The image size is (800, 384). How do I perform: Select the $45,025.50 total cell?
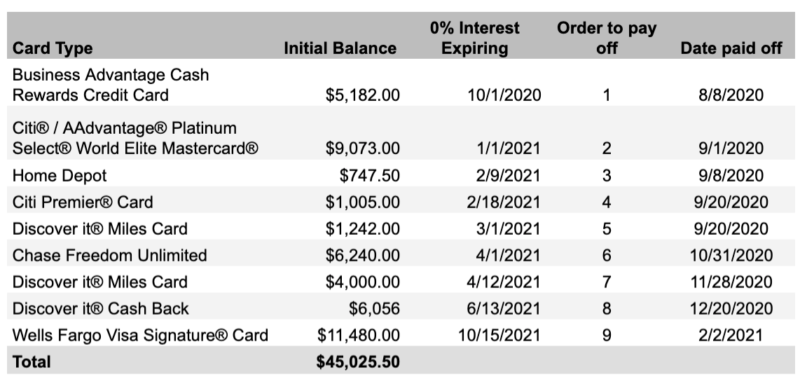358,362
